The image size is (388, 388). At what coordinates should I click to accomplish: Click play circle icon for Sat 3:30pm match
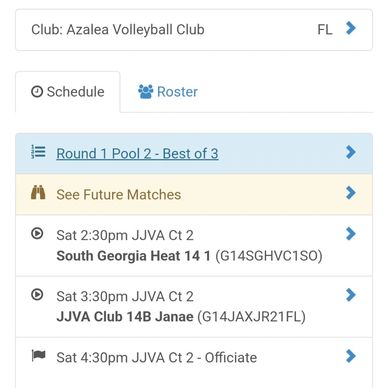[x=37, y=295]
